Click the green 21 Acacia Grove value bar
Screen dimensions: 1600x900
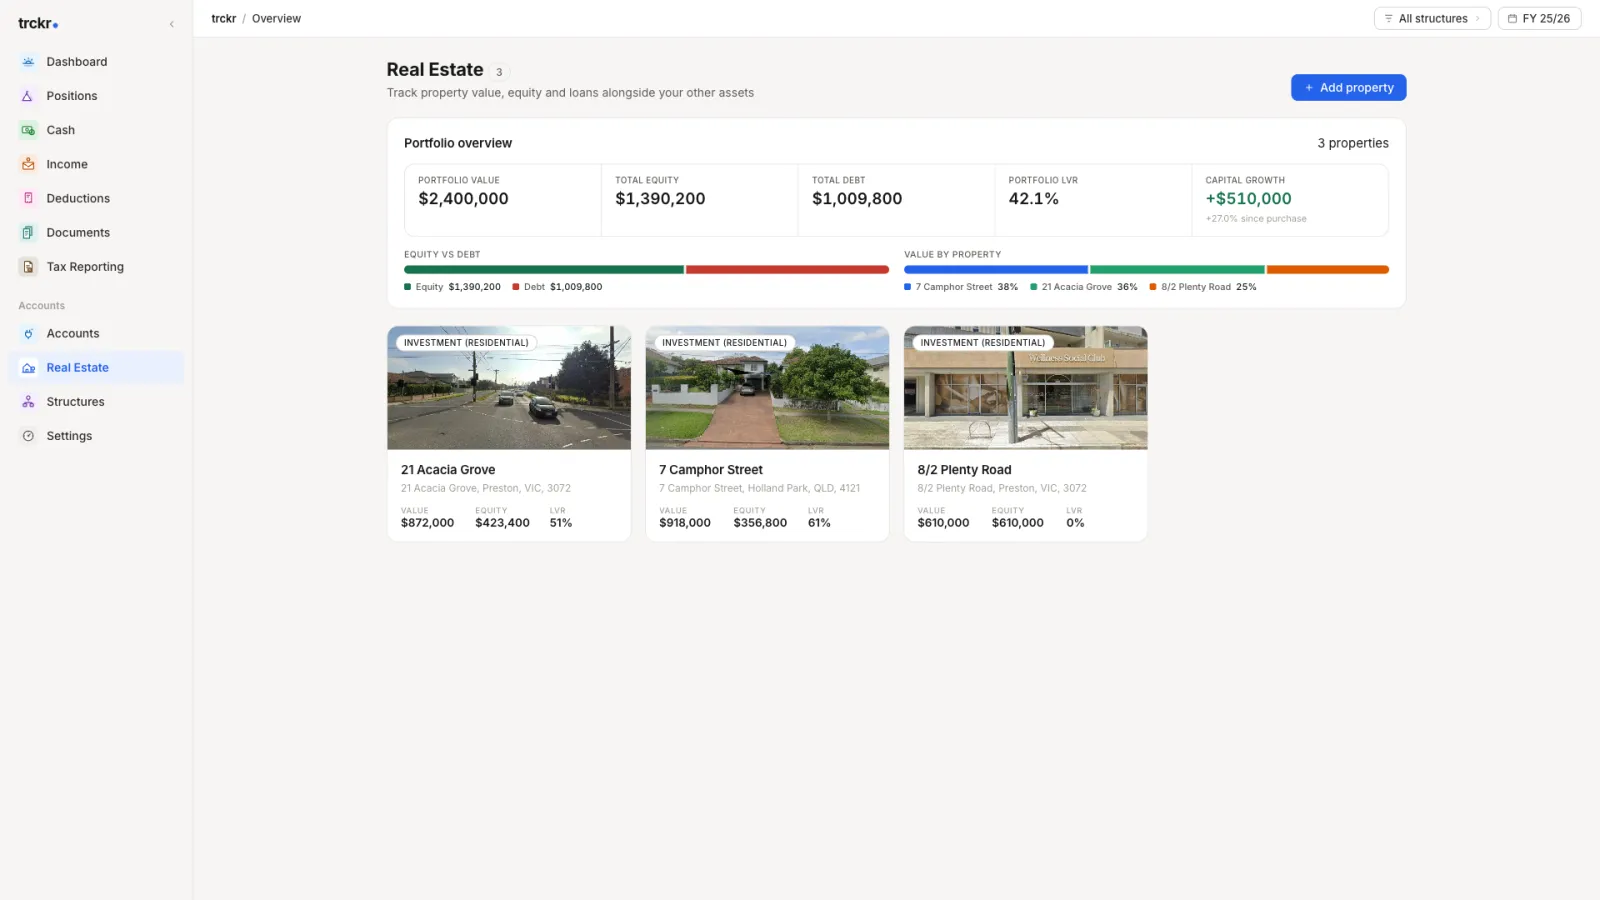coord(1177,270)
